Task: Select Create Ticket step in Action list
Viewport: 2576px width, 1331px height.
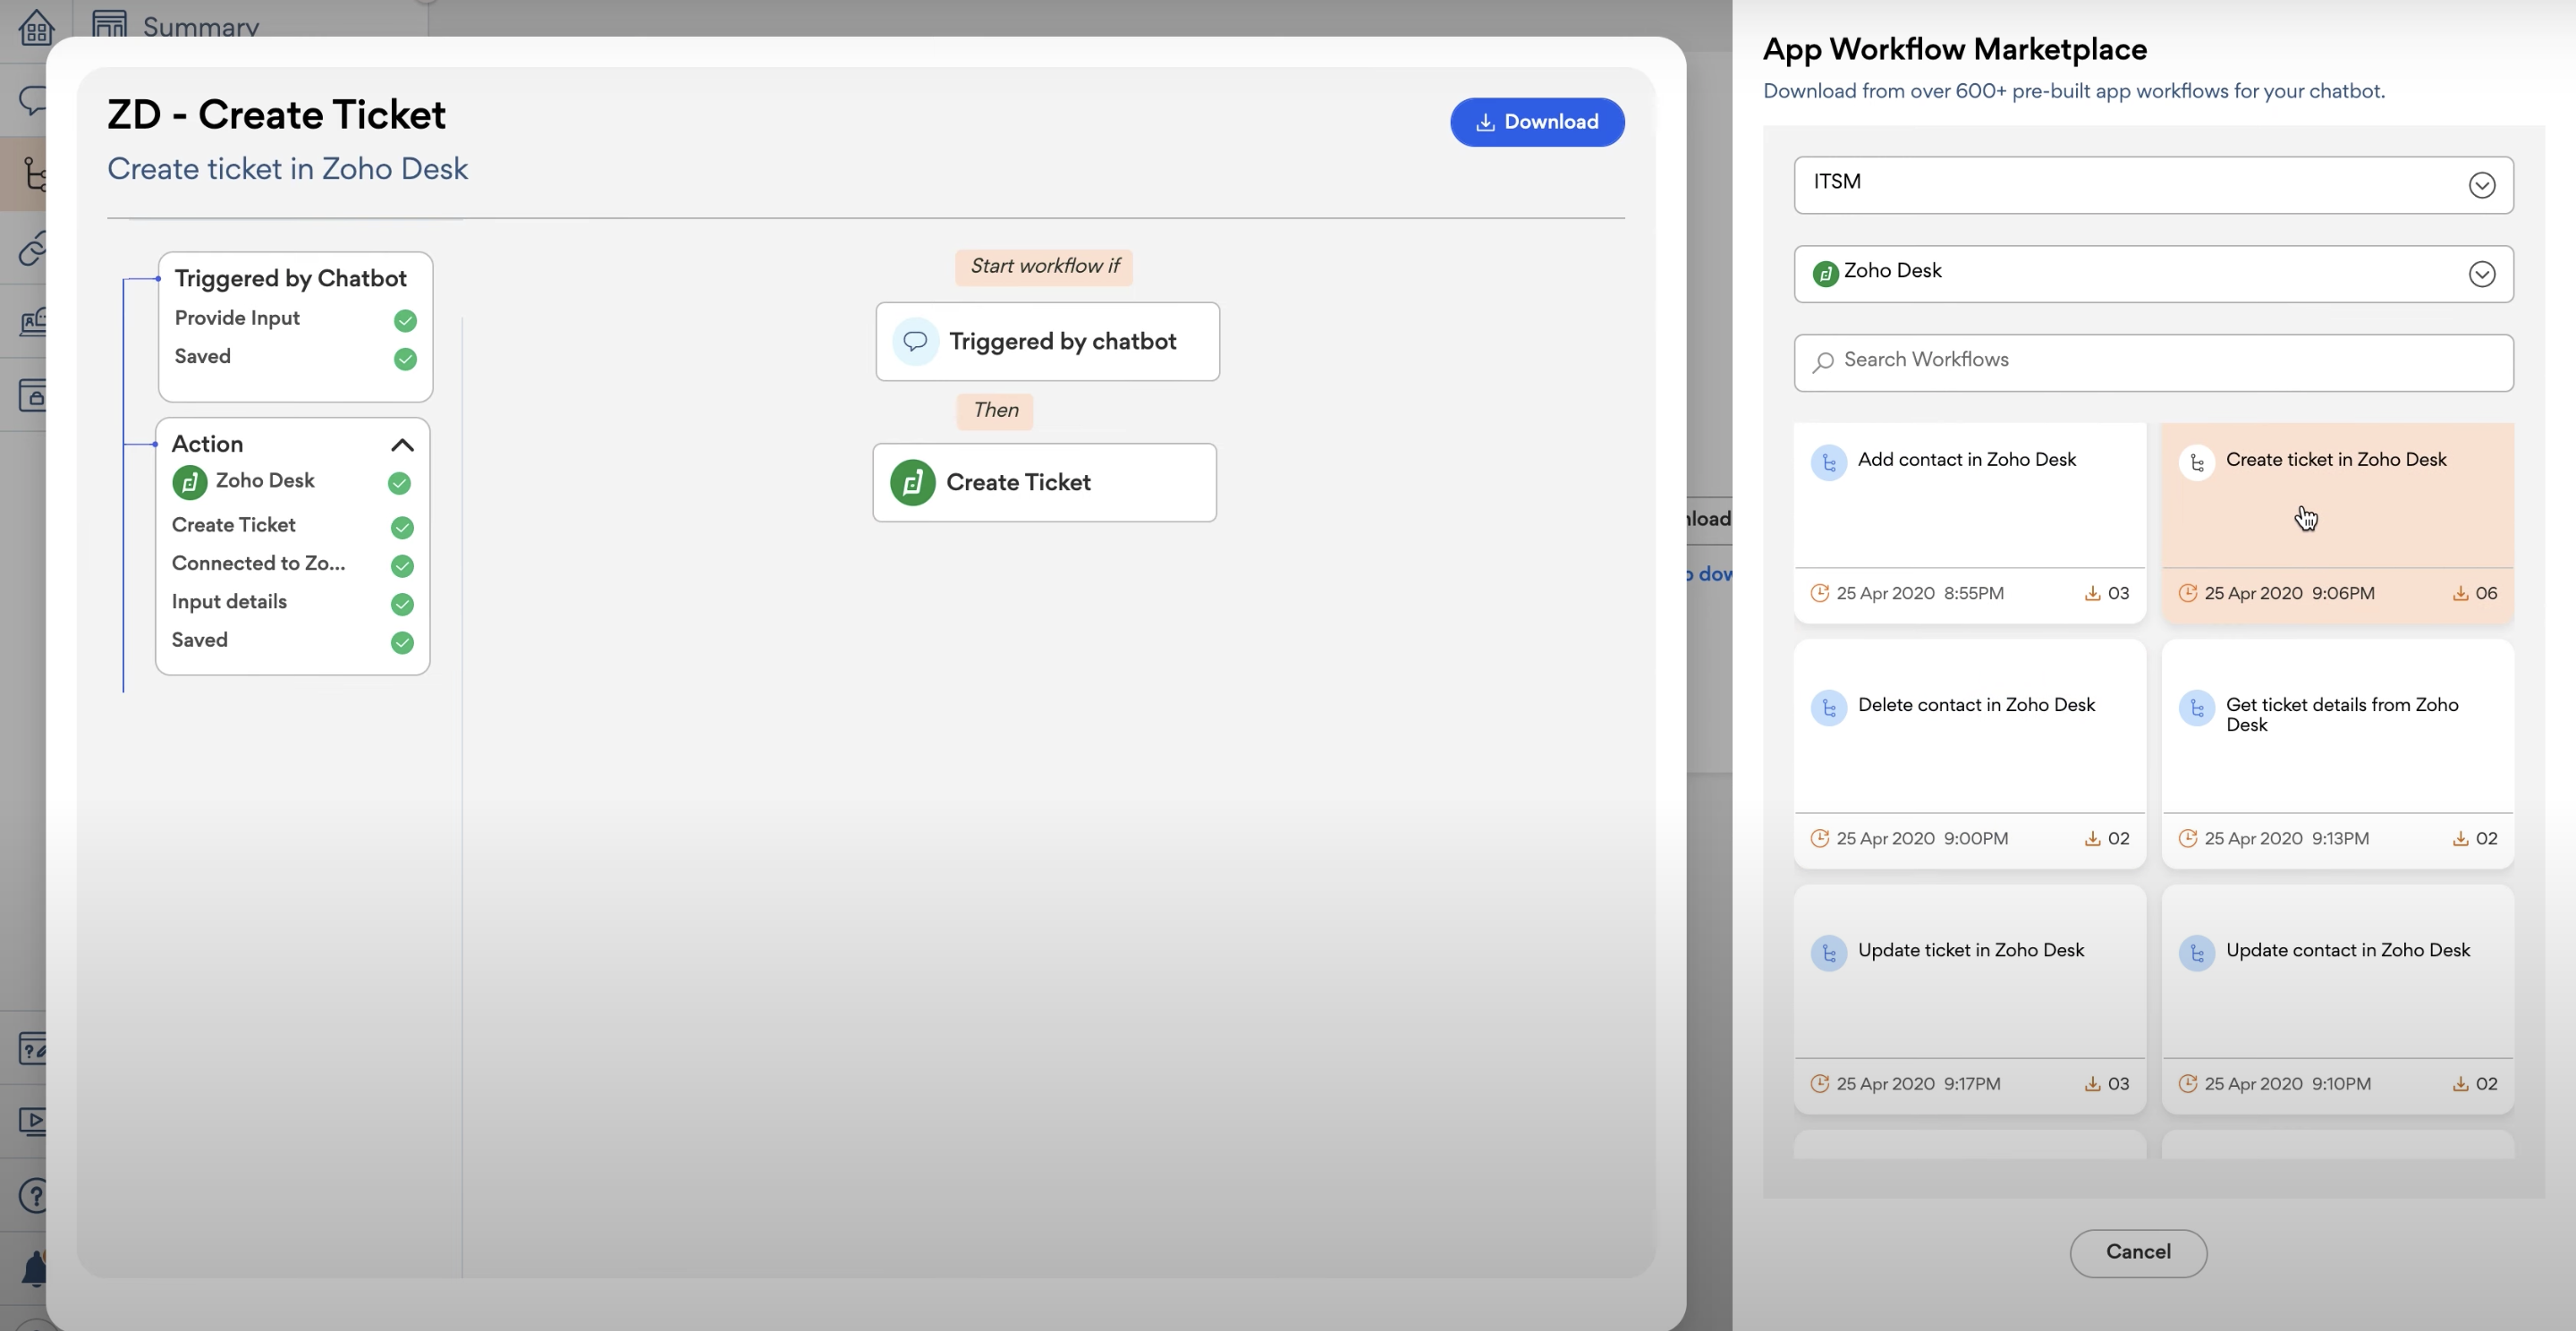Action: click(234, 525)
